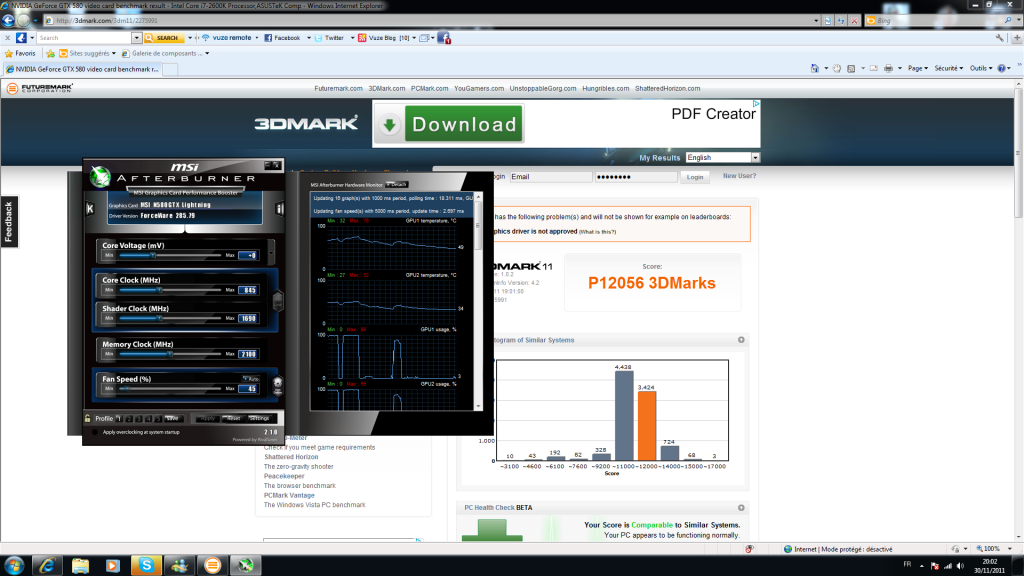Click the toolbar wrench options icon
Screen dimensions: 1024x576
point(1000,38)
